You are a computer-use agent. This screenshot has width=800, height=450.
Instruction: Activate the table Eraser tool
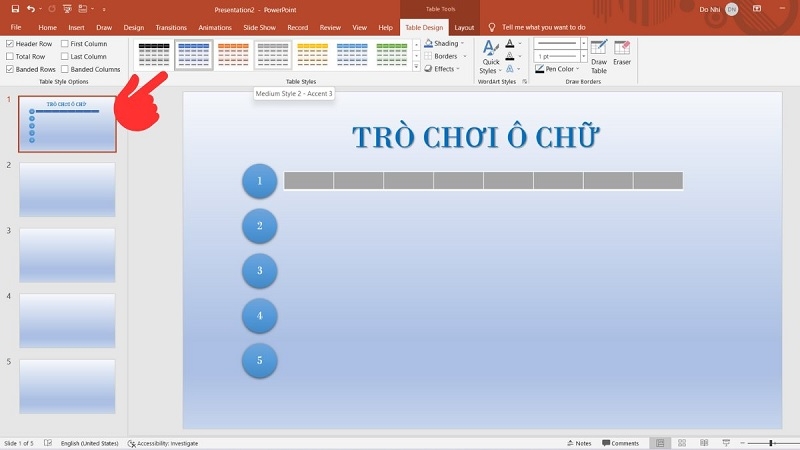tap(621, 53)
